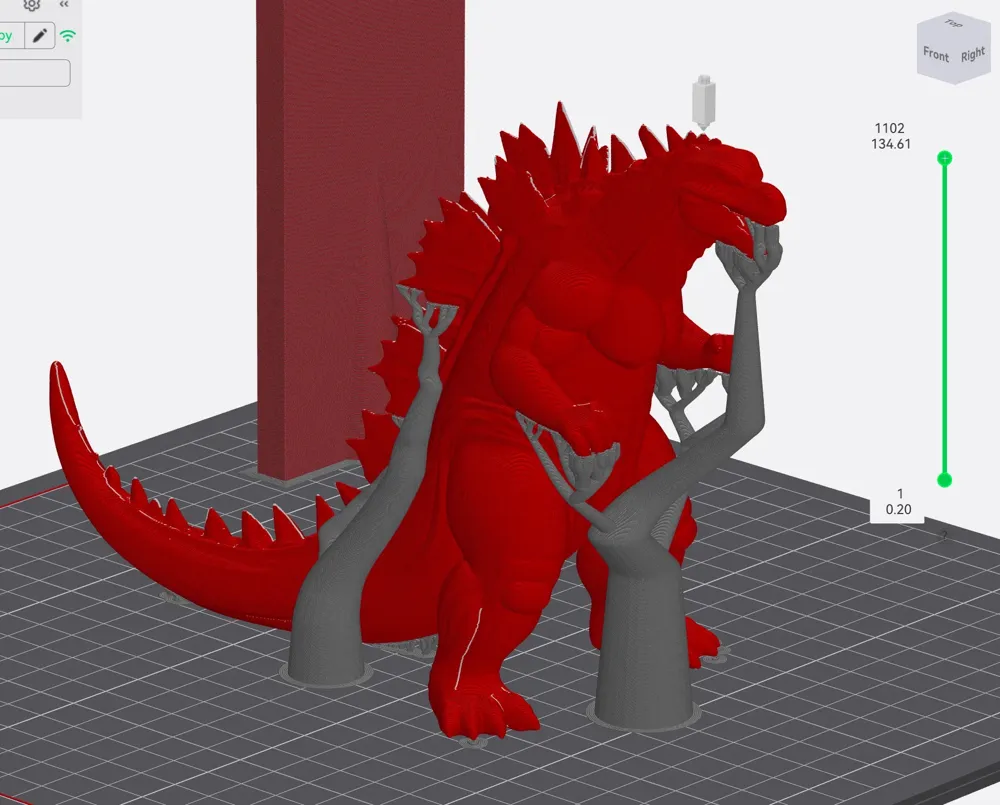Click the top layer height "134.61"
The image size is (1000, 805).
(890, 144)
